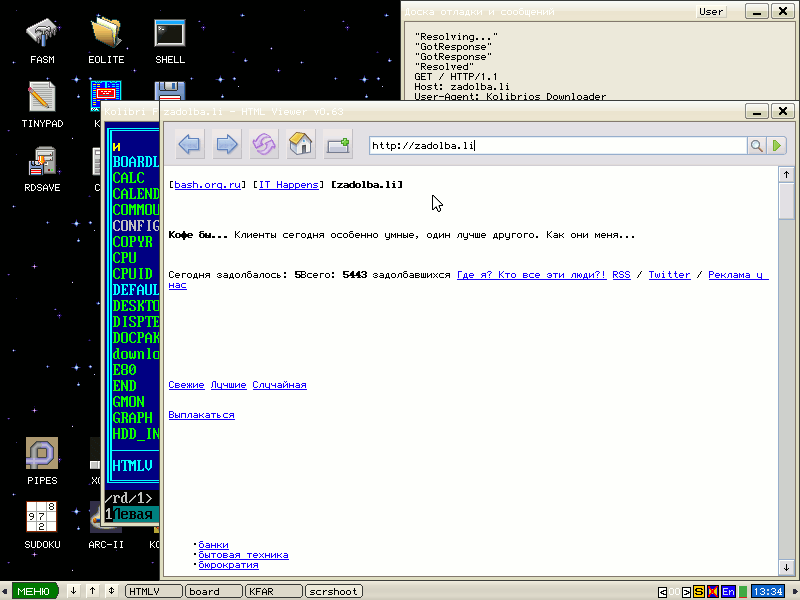The height and width of the screenshot is (600, 800).
Task: Select the scrshoot taskbar item
Action: pyautogui.click(x=333, y=592)
